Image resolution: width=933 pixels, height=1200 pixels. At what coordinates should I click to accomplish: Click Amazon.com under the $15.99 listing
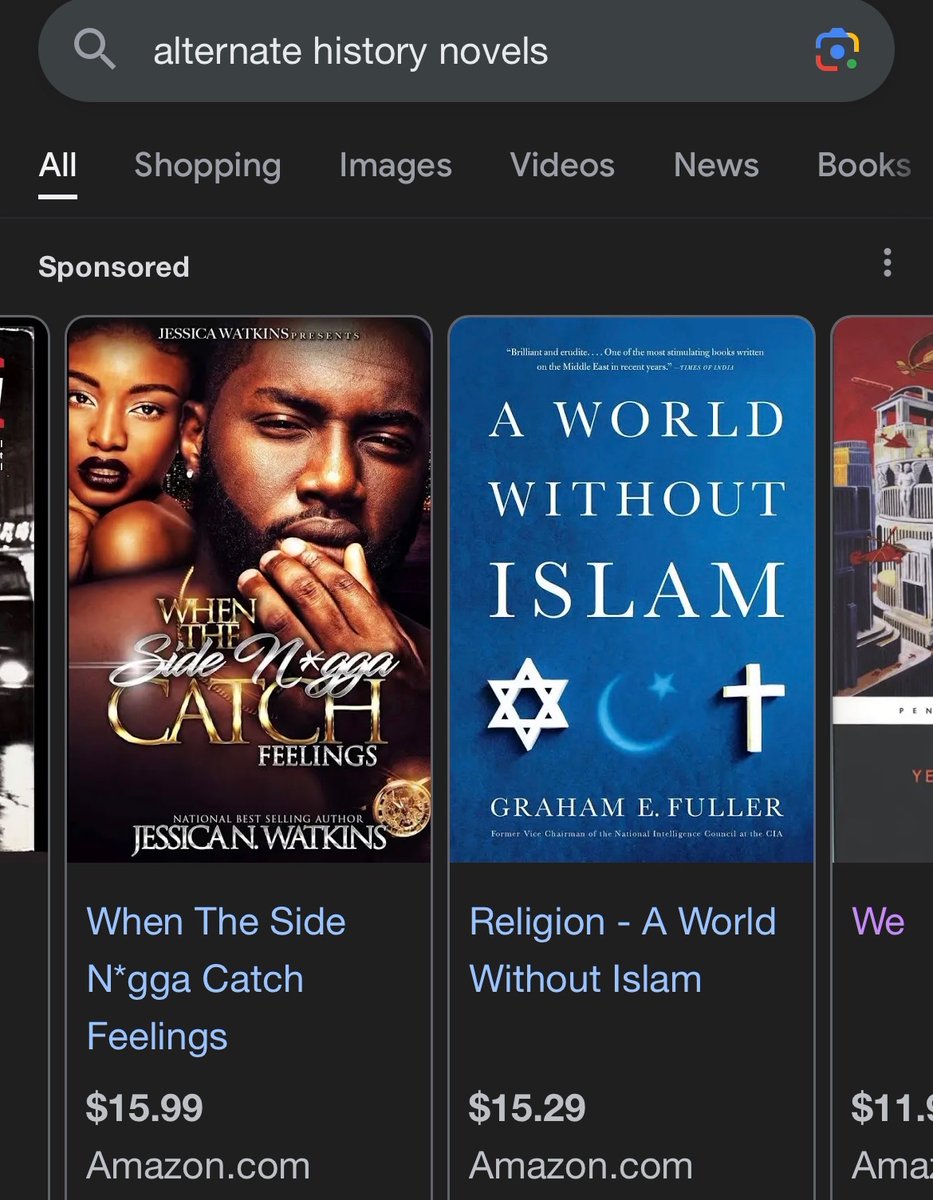198,1166
